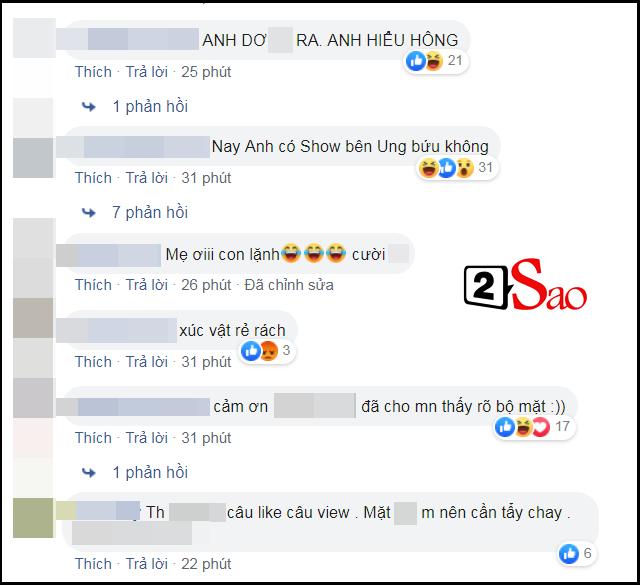Like the Mẹ ơiii con lạnh comment
The height and width of the screenshot is (585, 640).
93,285
